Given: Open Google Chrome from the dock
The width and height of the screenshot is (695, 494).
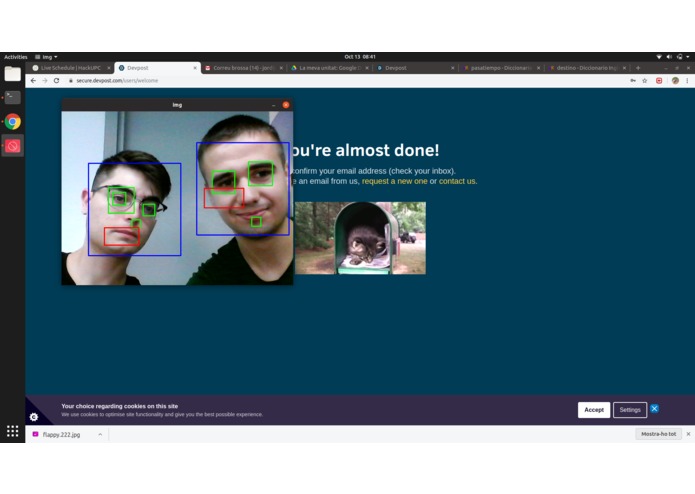Looking at the screenshot, I should pos(12,121).
